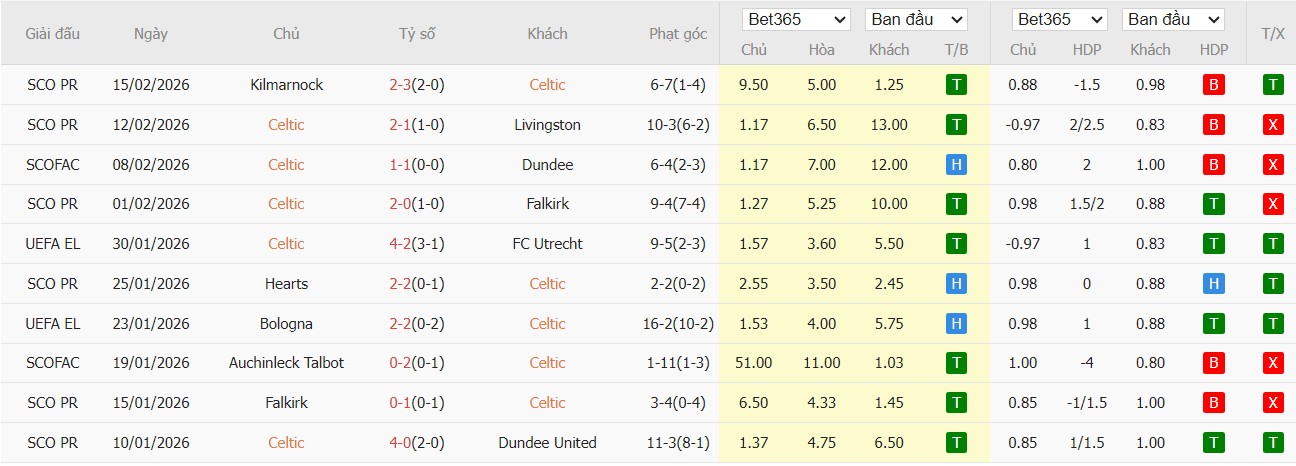The height and width of the screenshot is (466, 1296).
Task: Click green T badge in Bologna row T/X column
Action: [1273, 324]
